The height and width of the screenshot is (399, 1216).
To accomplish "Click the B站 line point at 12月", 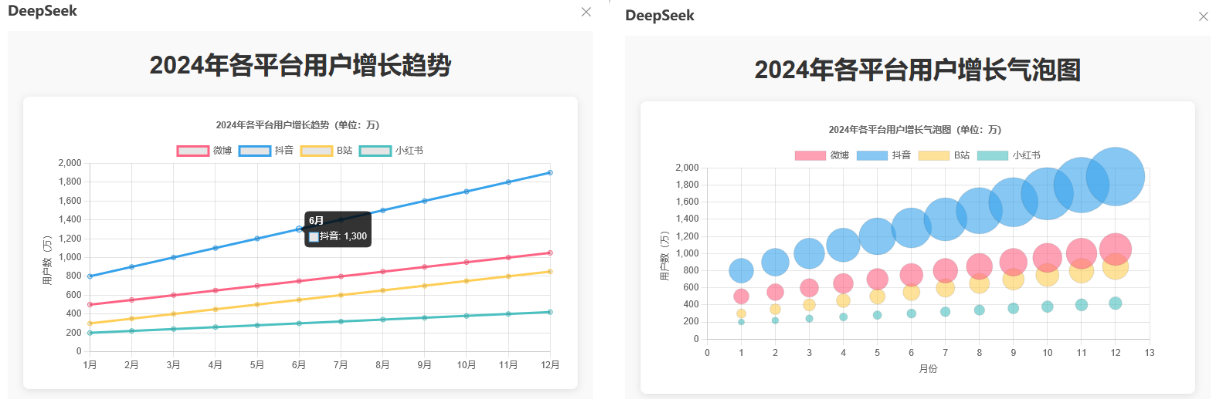I will pos(550,272).
